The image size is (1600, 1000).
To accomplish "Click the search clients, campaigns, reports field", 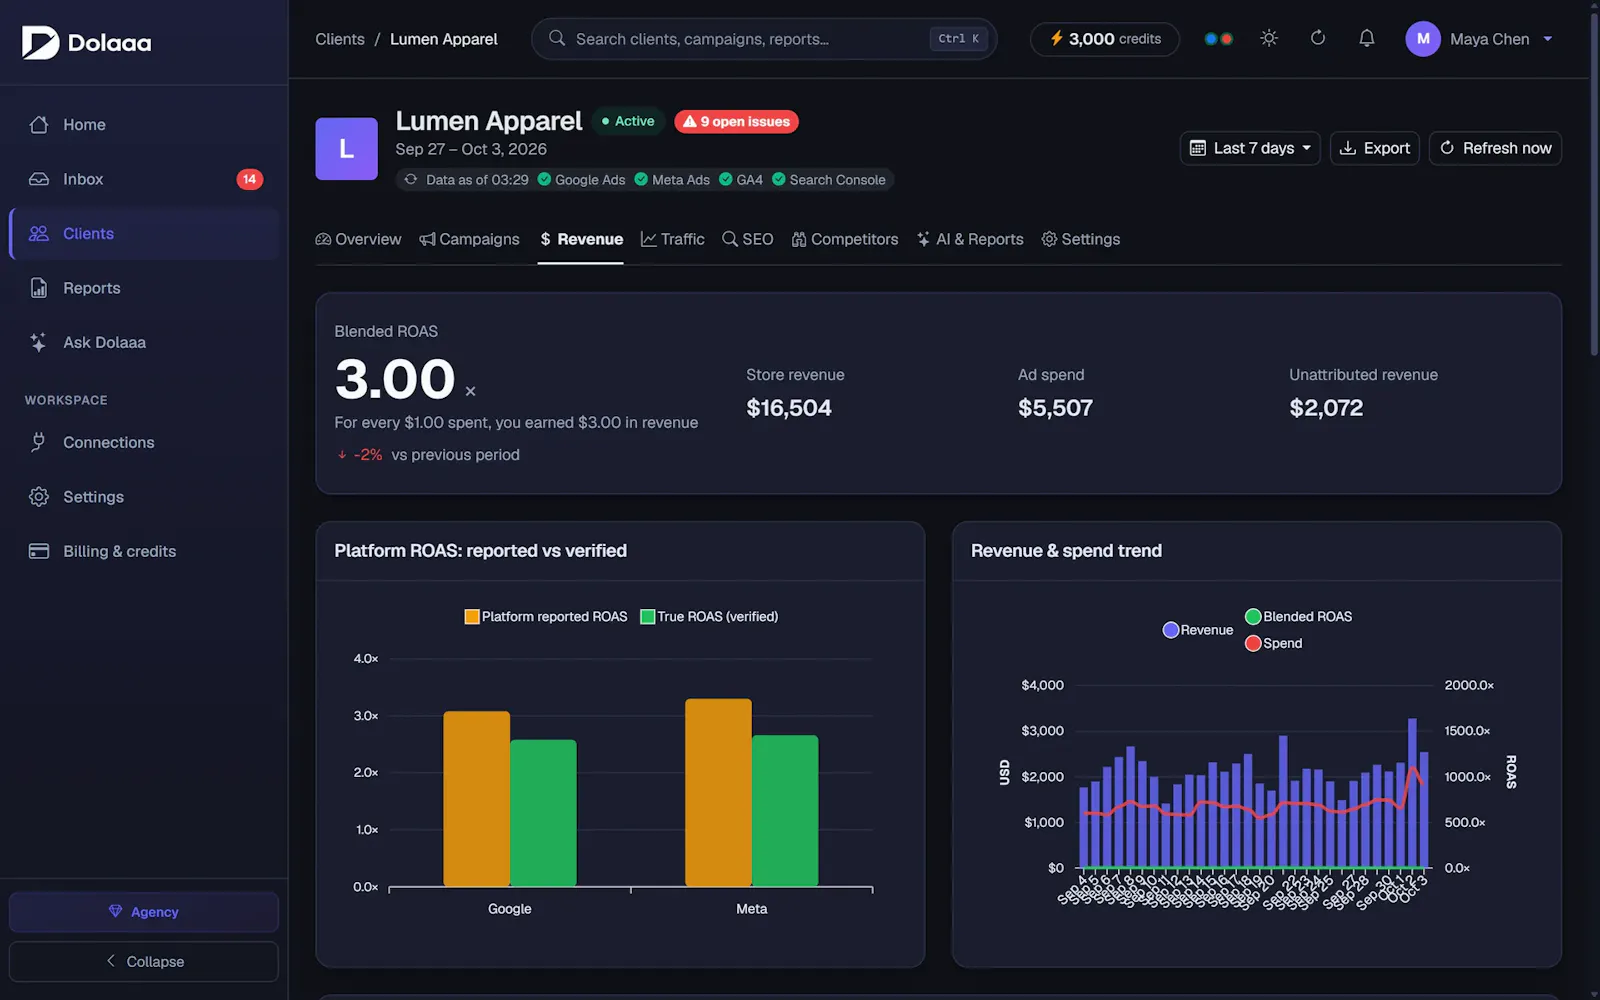I will tap(764, 39).
